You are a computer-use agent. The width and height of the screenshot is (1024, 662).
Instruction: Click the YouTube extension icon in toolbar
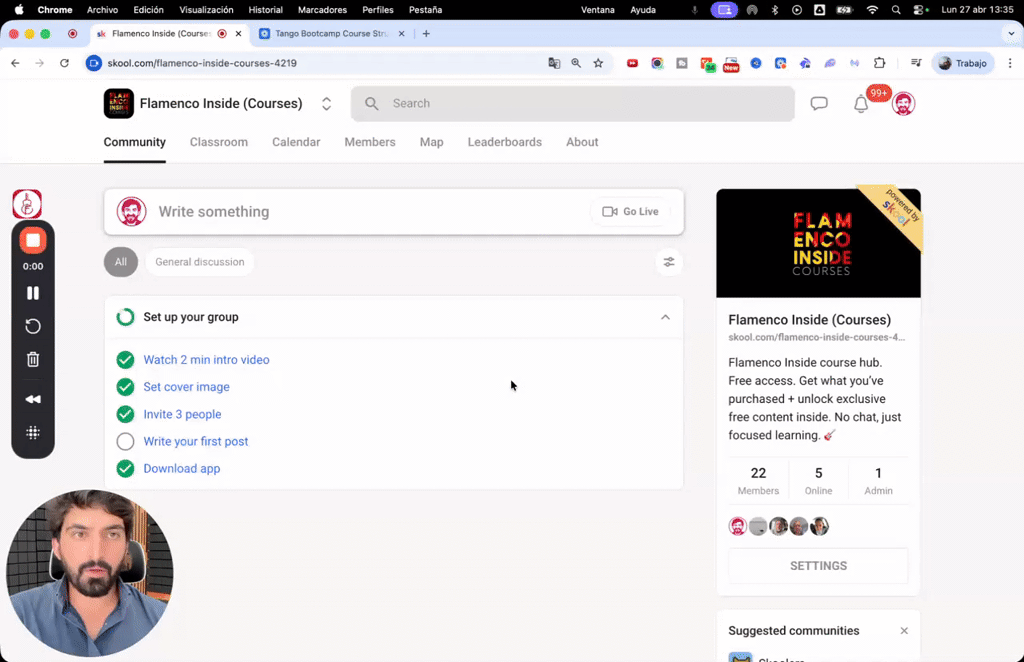(632, 63)
